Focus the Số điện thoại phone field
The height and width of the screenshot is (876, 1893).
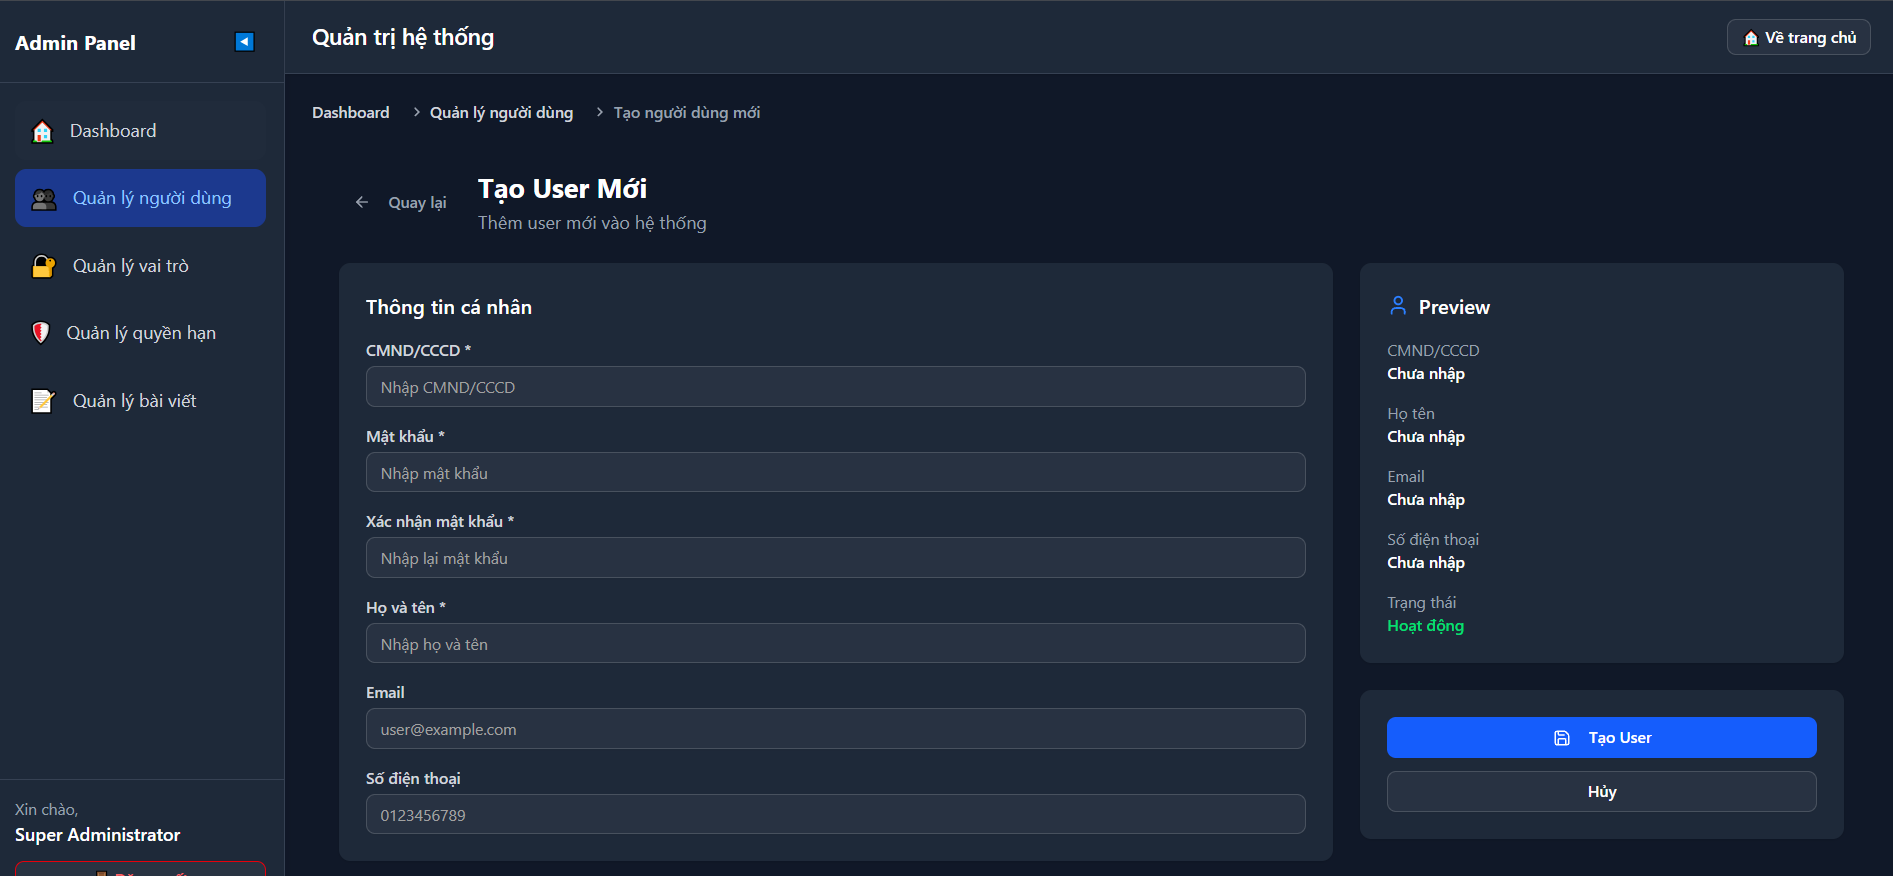tap(835, 815)
